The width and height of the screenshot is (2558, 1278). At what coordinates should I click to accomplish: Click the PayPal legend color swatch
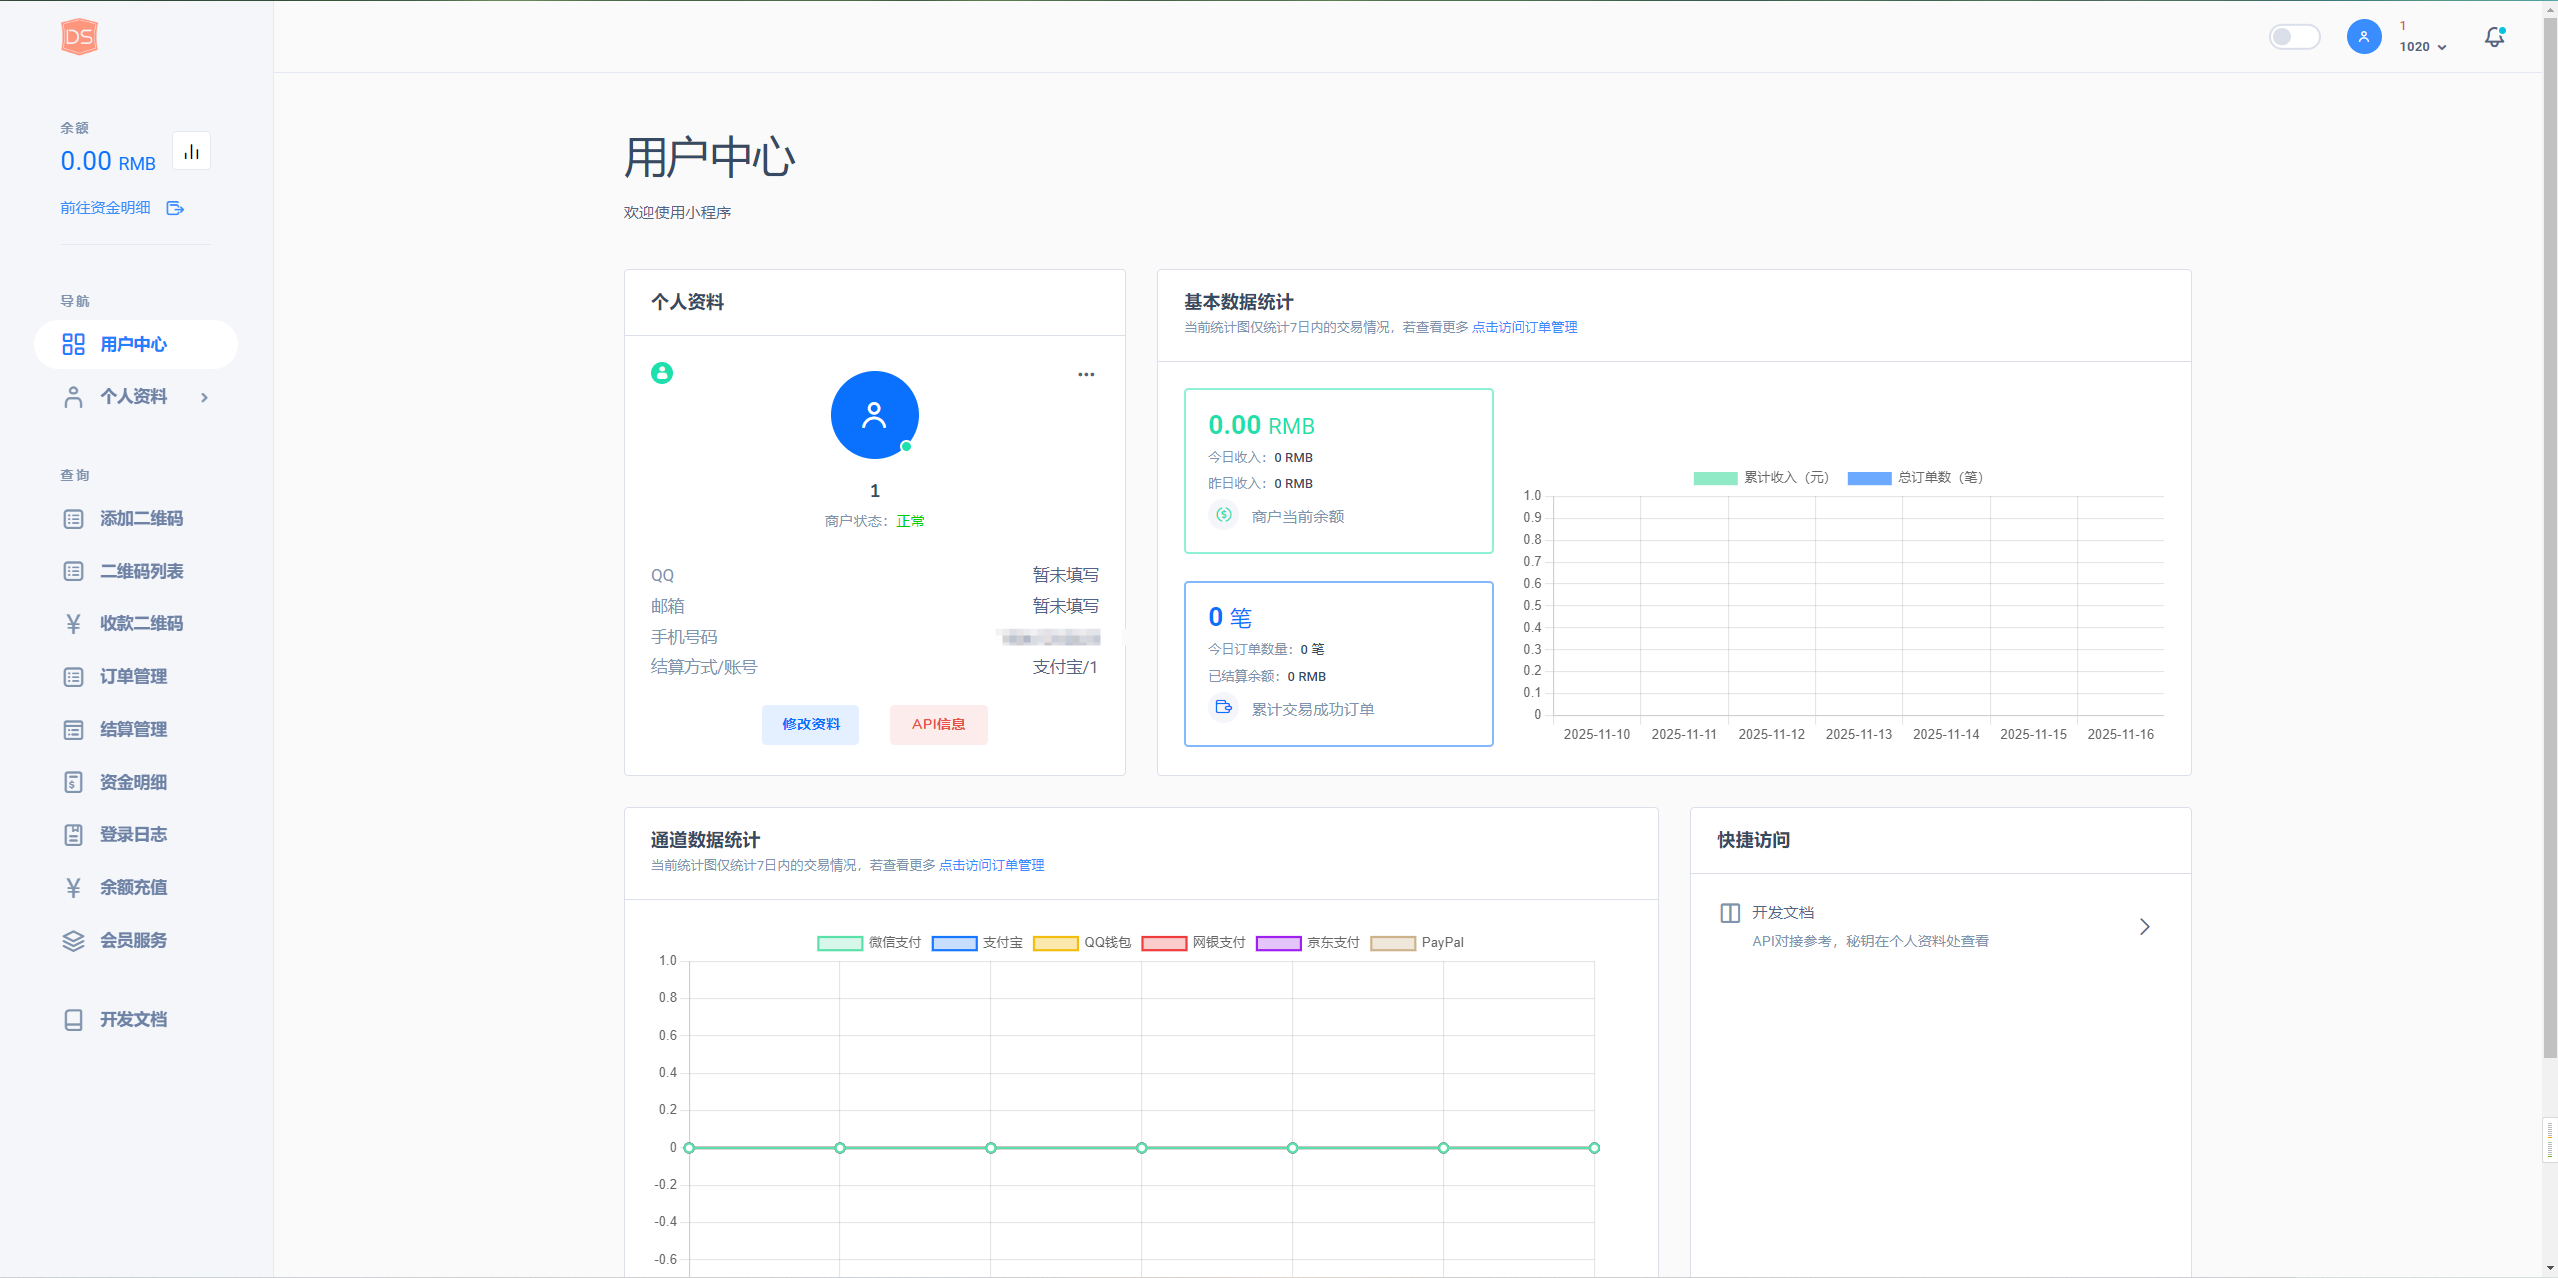[1393, 943]
